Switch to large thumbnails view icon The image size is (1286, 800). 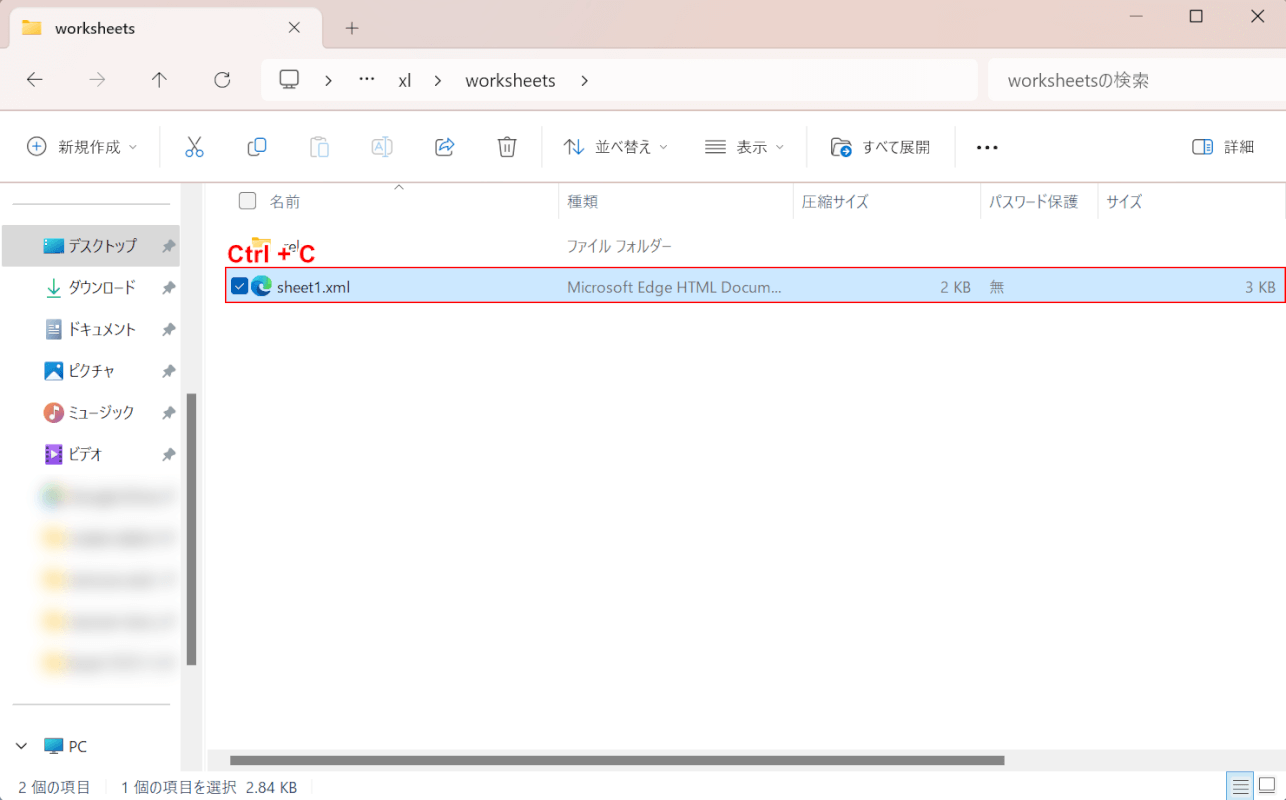coord(1266,786)
